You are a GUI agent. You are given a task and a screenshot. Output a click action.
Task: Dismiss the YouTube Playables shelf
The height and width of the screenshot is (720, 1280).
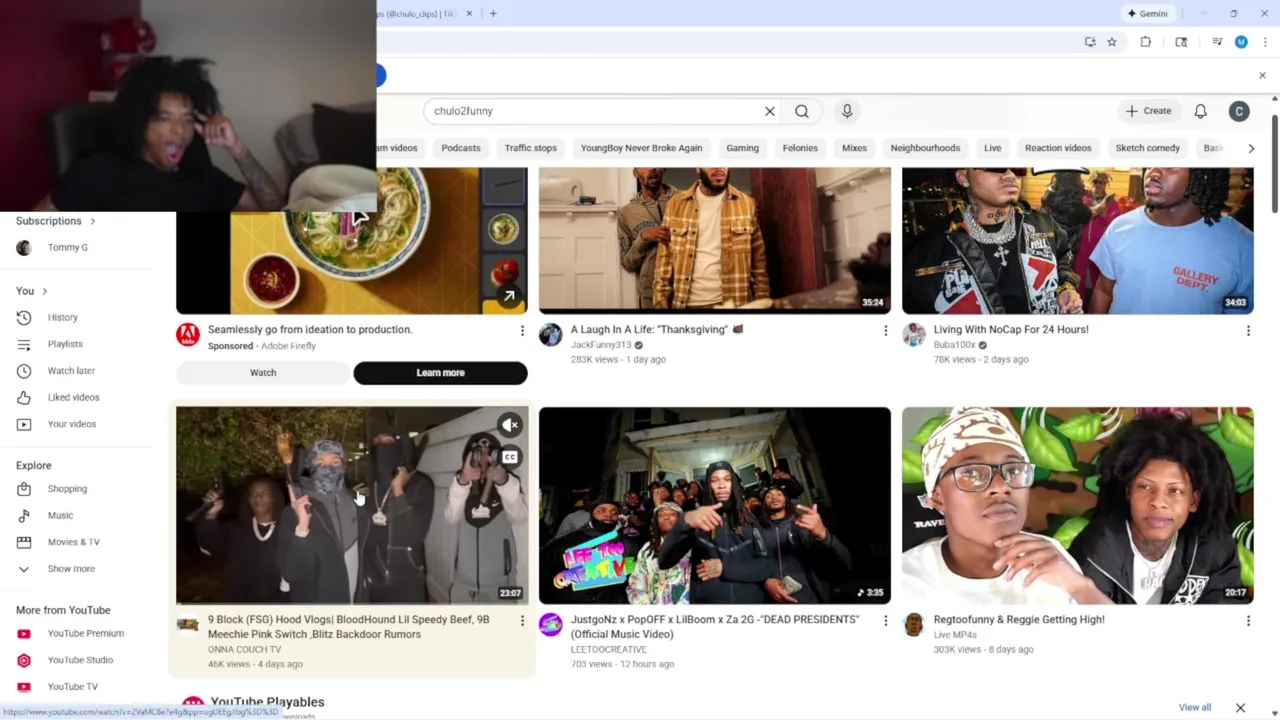click(1240, 708)
